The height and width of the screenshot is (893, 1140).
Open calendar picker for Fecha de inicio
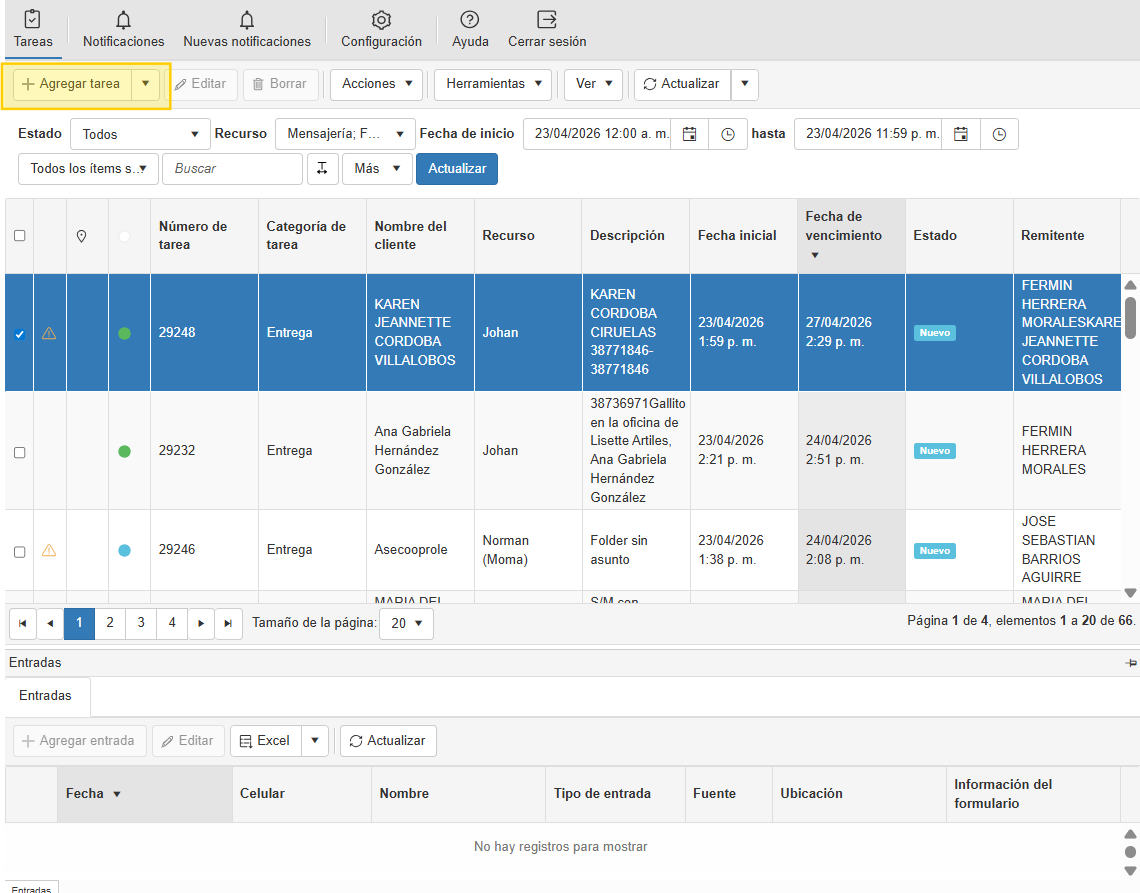pyautogui.click(x=689, y=134)
